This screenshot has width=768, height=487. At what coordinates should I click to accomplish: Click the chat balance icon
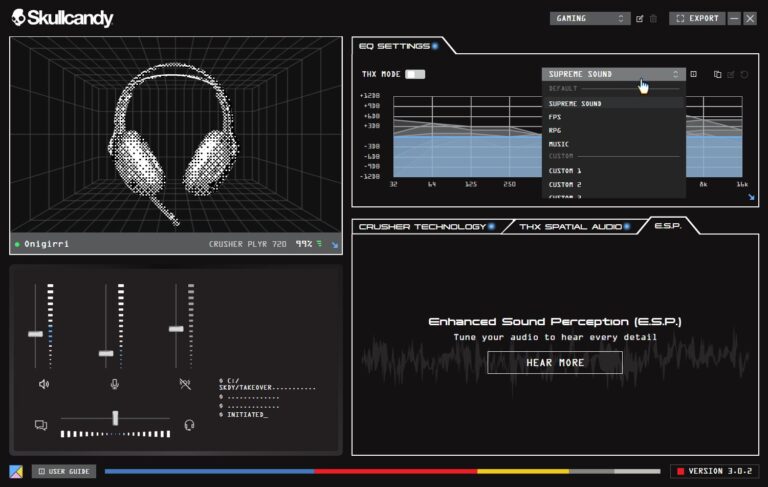click(x=41, y=425)
